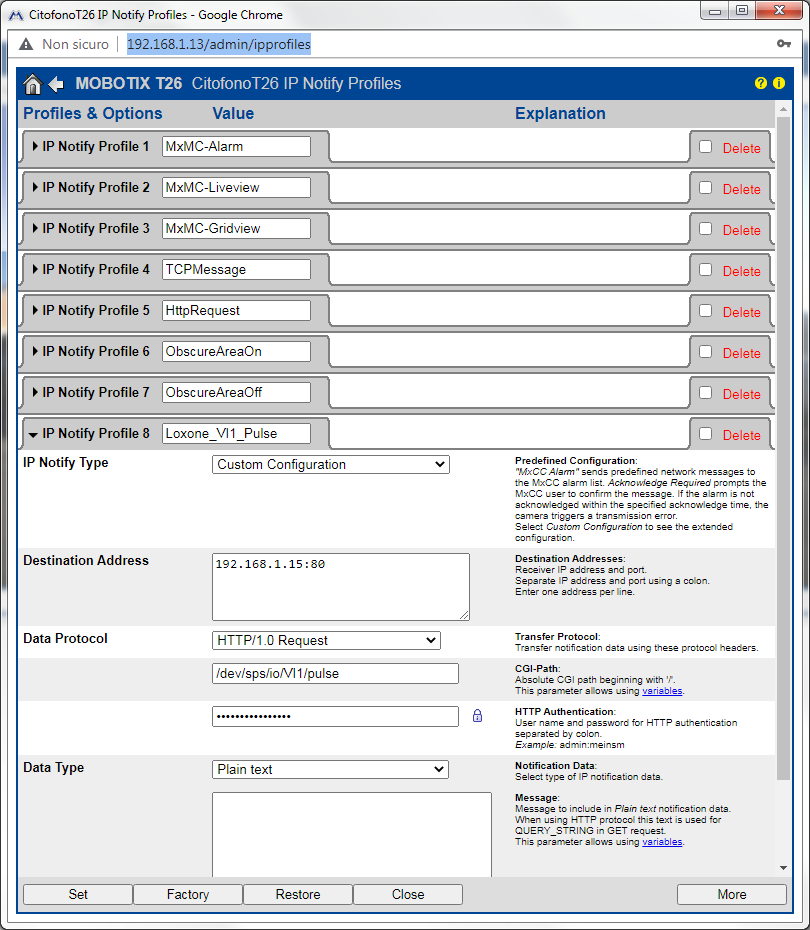
Task: Expand IP Notify Profile 6
Action: click(35, 351)
